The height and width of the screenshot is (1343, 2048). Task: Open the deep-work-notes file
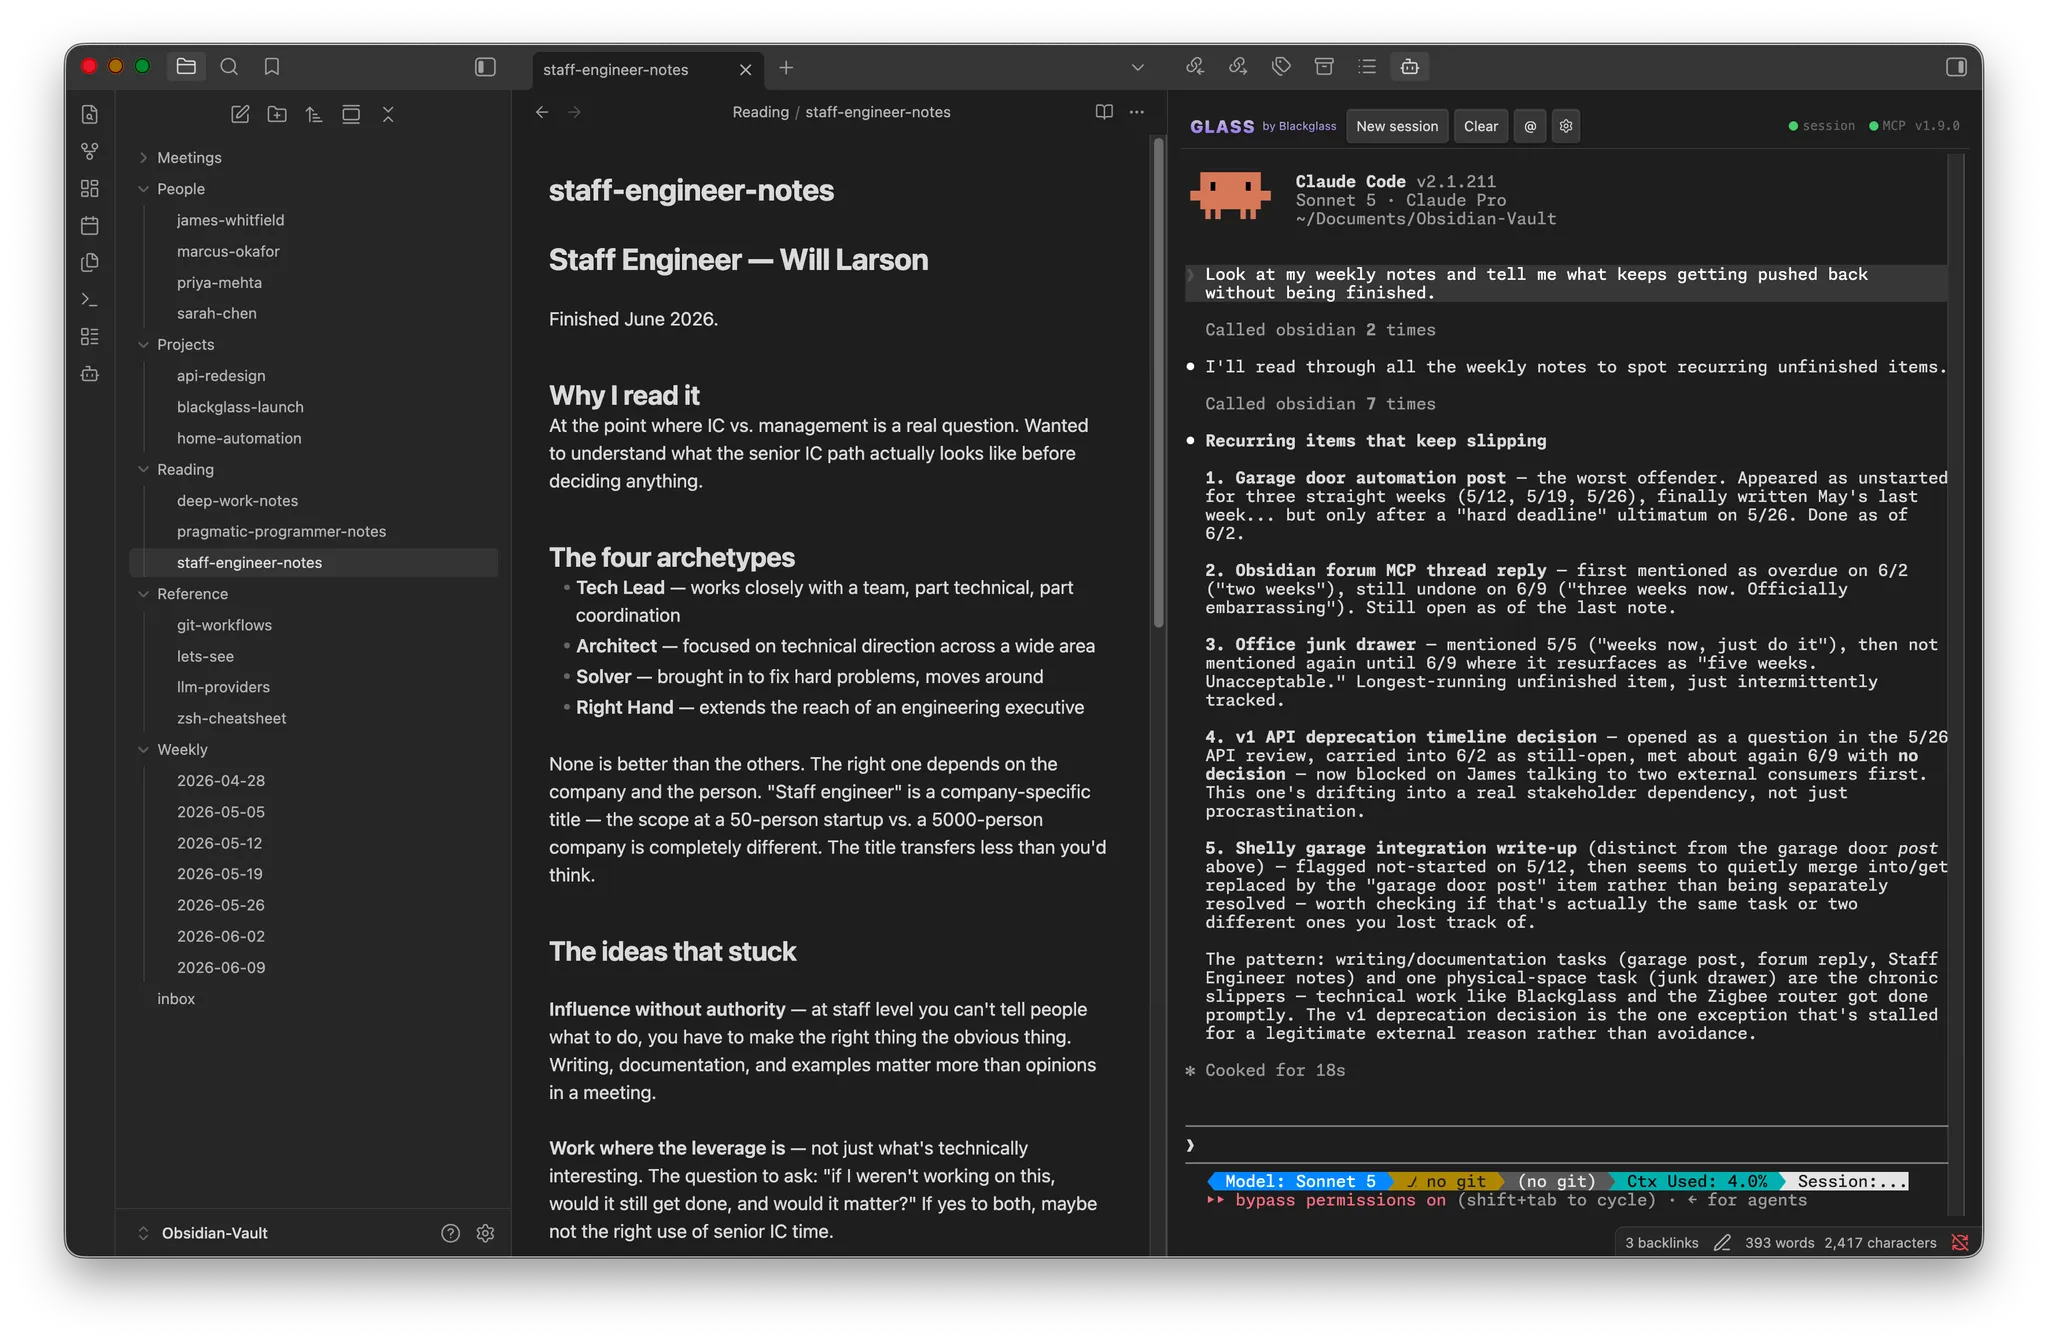(x=237, y=500)
